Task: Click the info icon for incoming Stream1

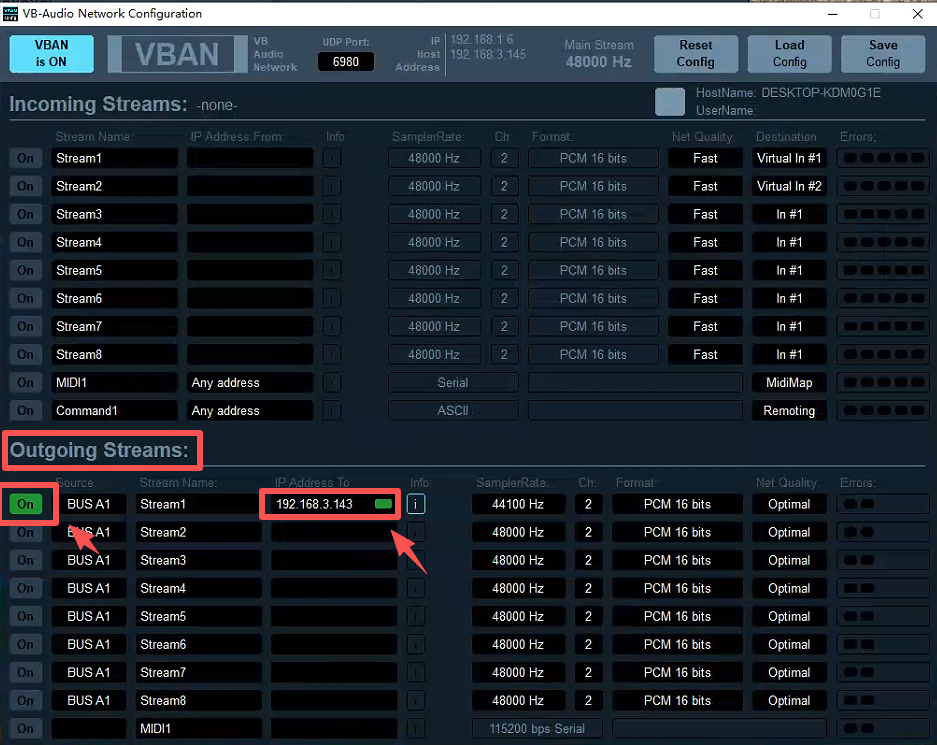Action: pos(332,158)
